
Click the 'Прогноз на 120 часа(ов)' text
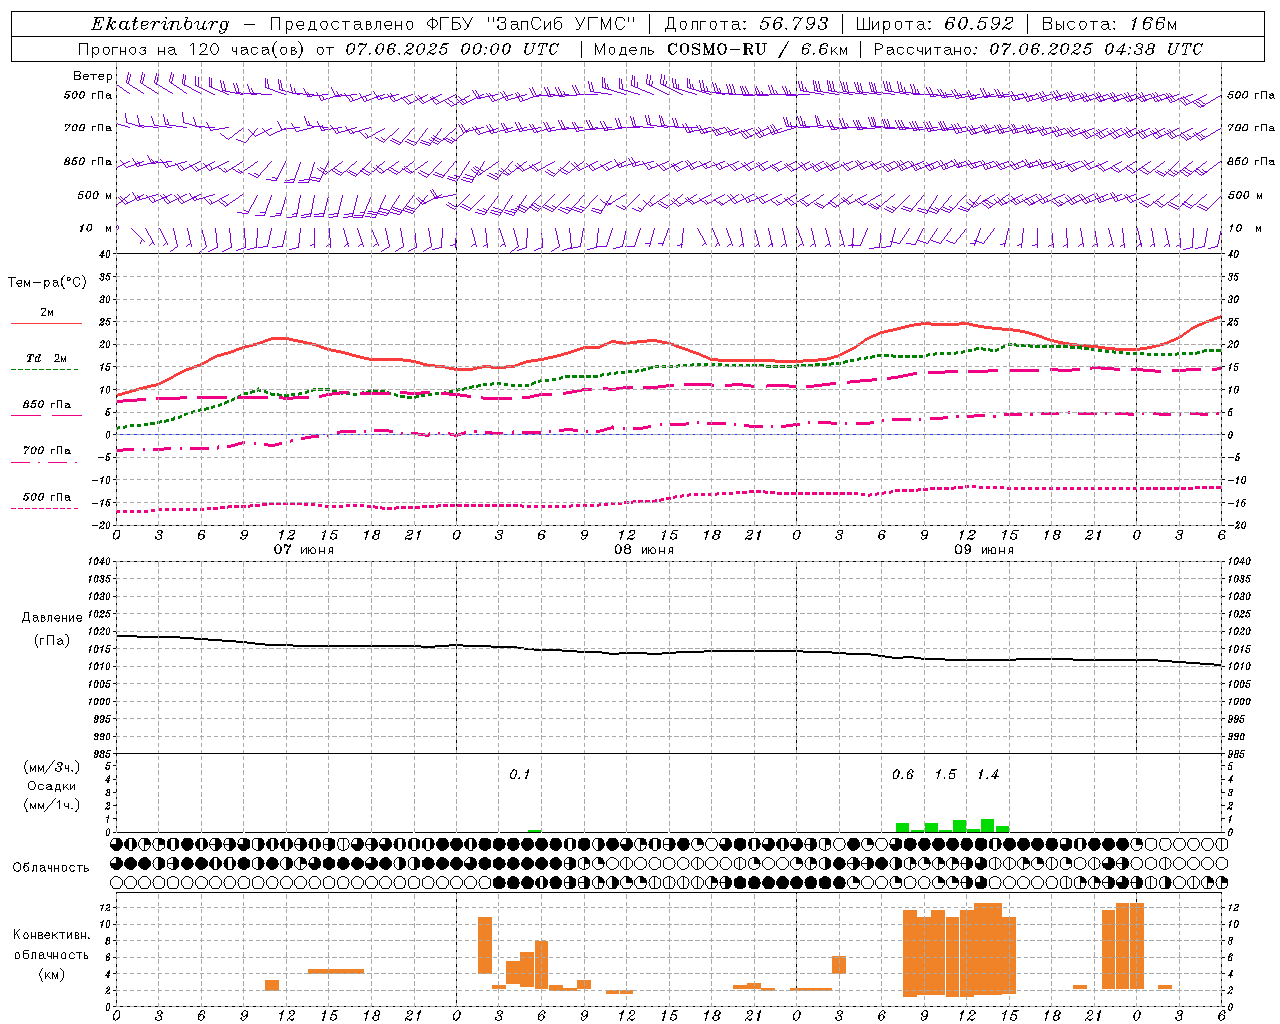click(x=192, y=49)
